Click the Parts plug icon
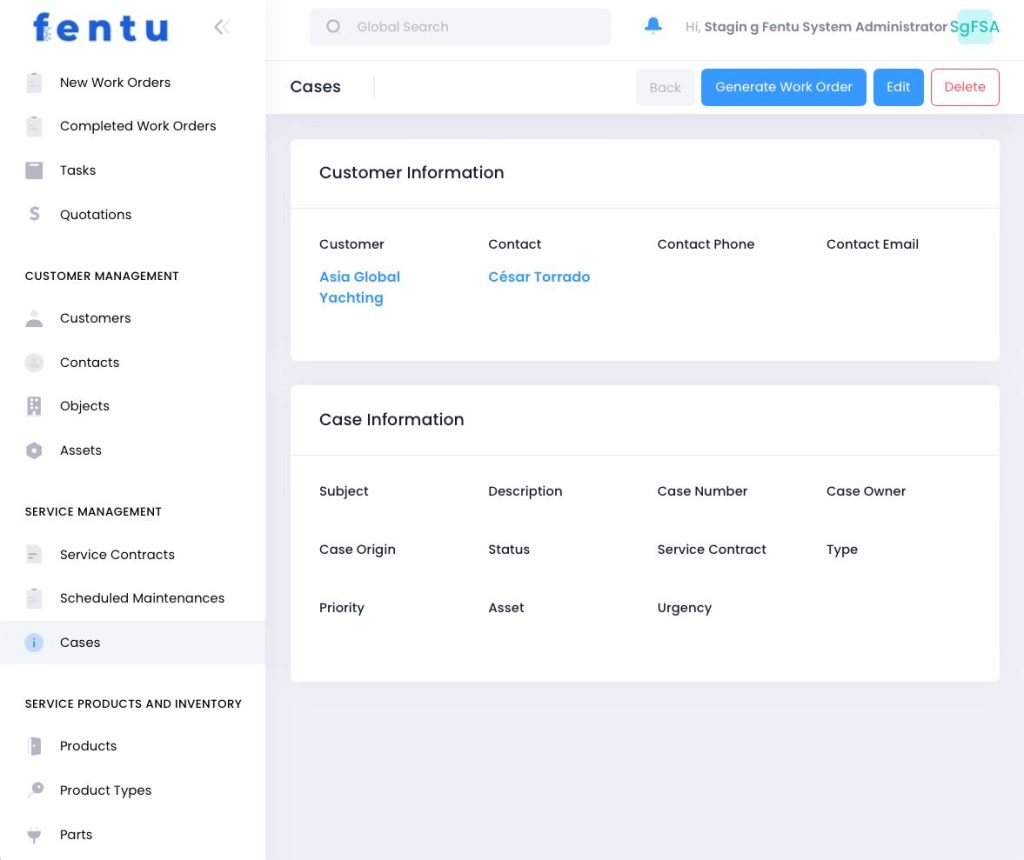The width and height of the screenshot is (1024, 860). [x=34, y=834]
